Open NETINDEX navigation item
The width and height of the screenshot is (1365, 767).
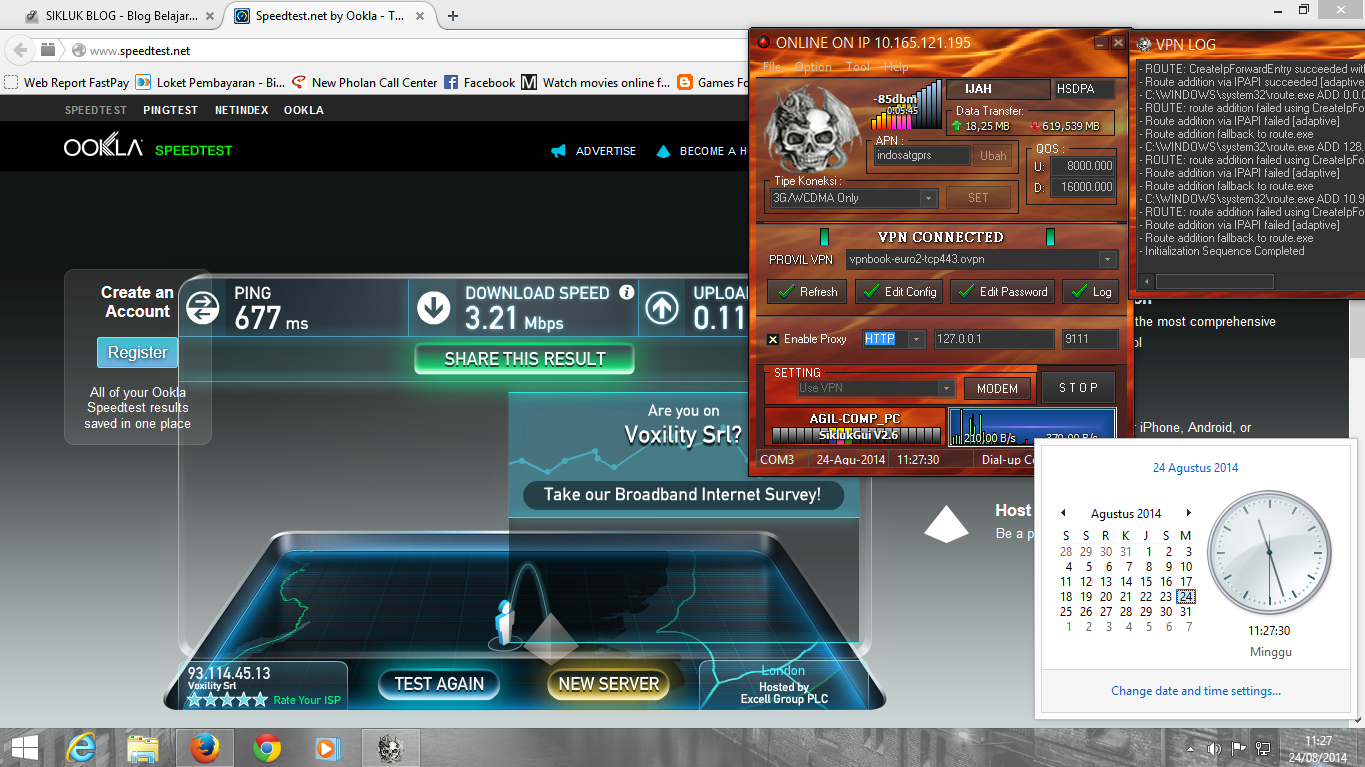(x=241, y=110)
